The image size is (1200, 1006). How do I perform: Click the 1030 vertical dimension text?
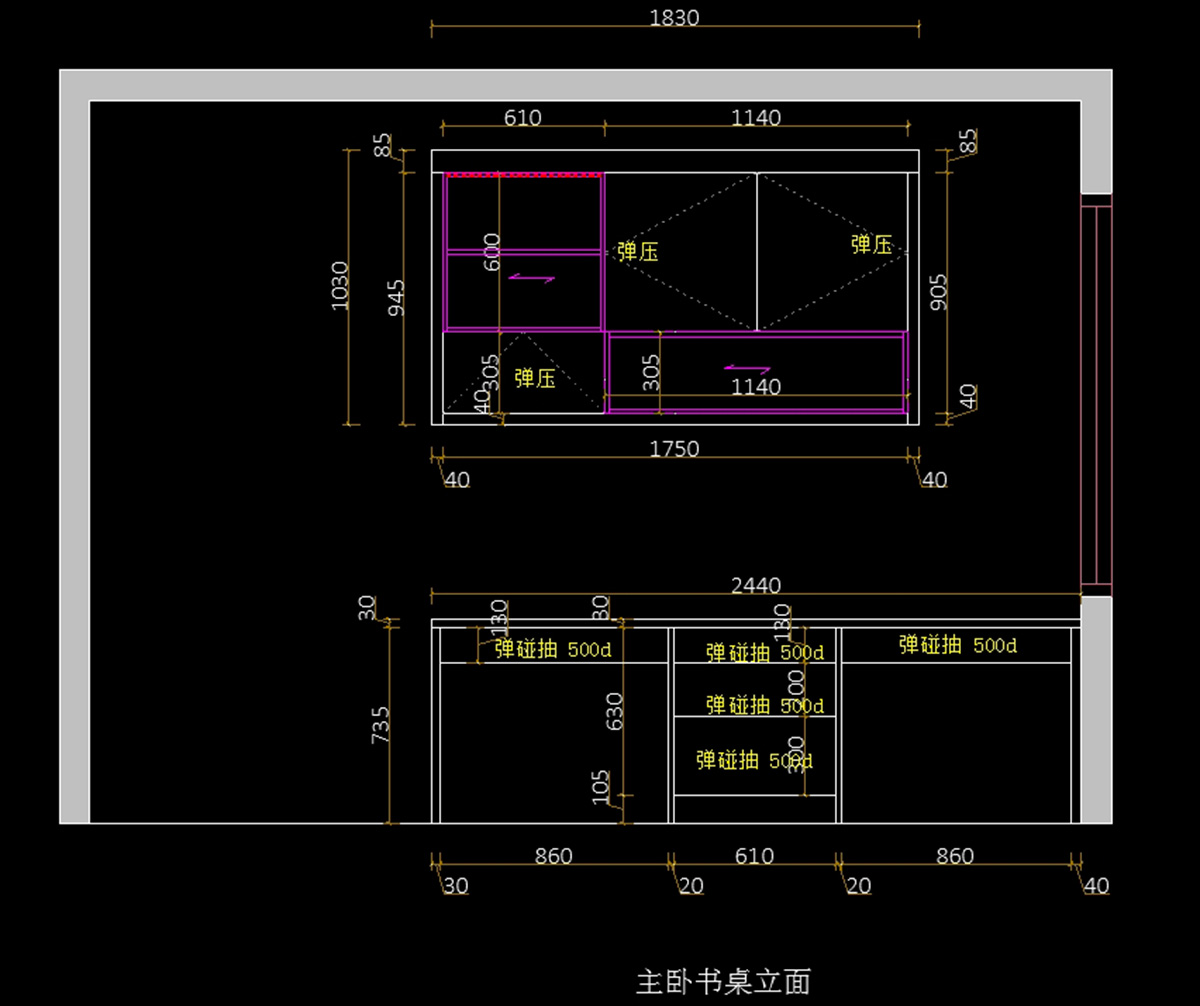(341, 285)
